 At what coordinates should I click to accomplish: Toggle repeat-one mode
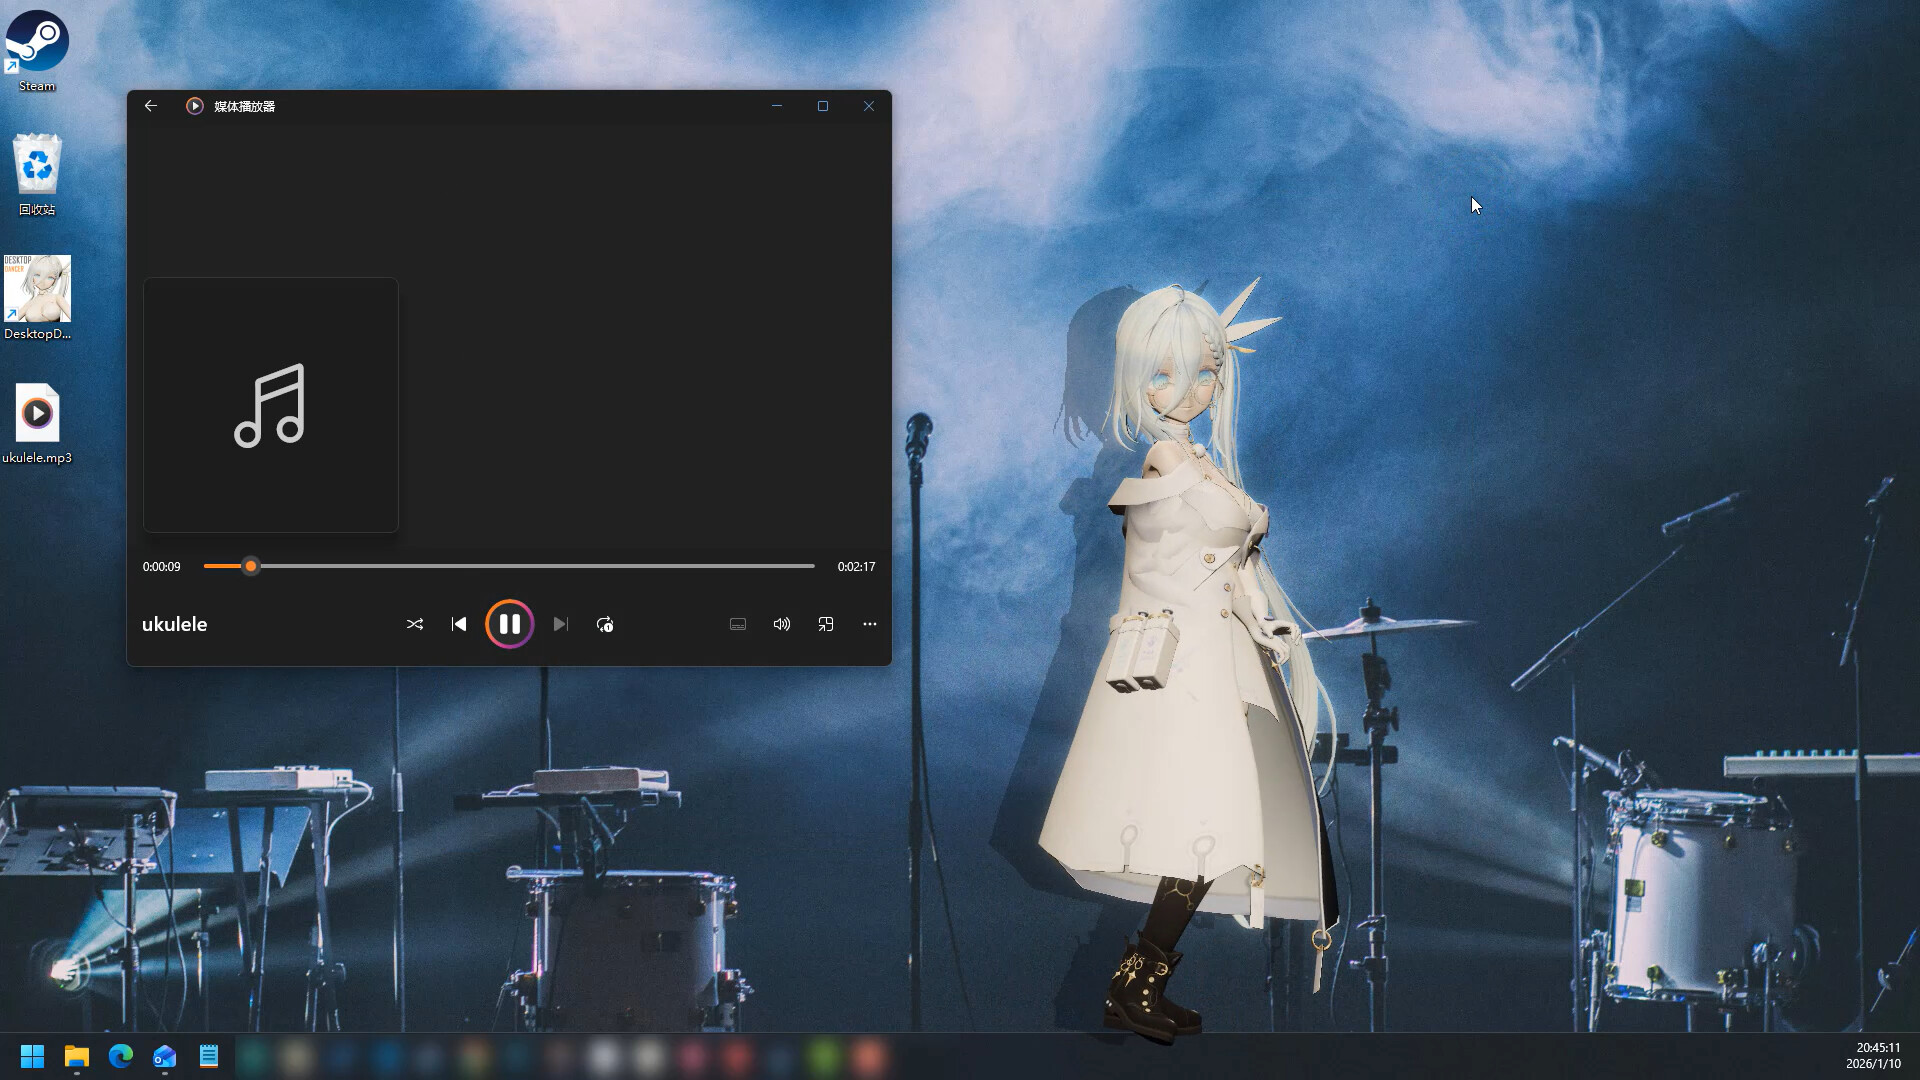click(x=605, y=624)
